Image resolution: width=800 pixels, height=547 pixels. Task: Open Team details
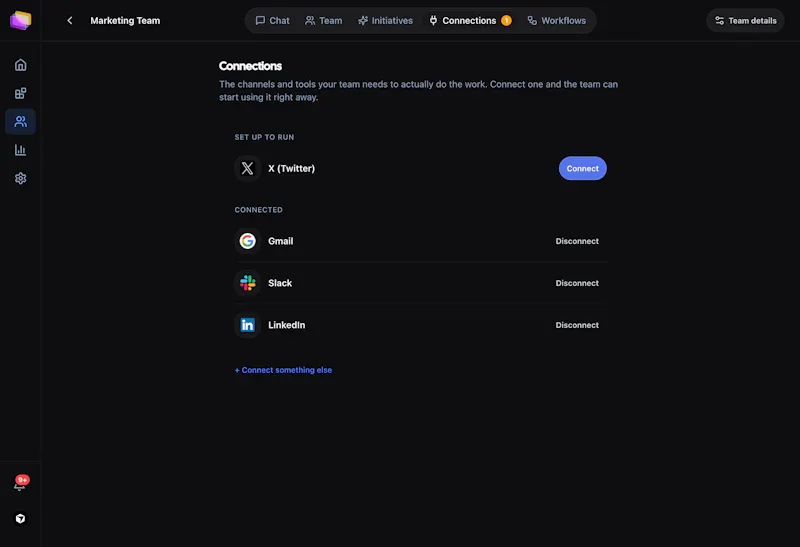click(x=745, y=20)
